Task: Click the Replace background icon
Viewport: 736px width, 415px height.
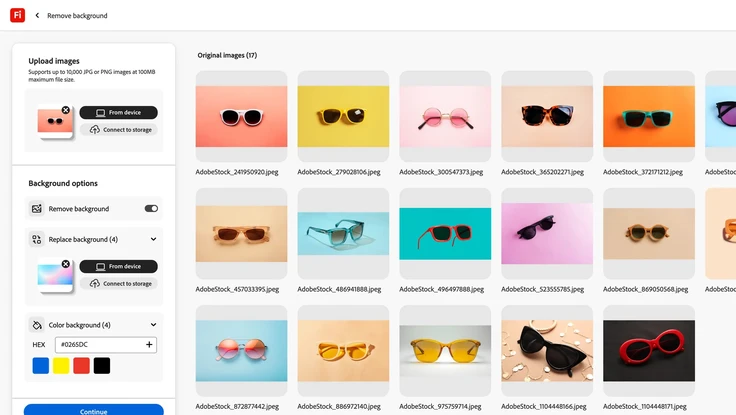Action: point(37,240)
